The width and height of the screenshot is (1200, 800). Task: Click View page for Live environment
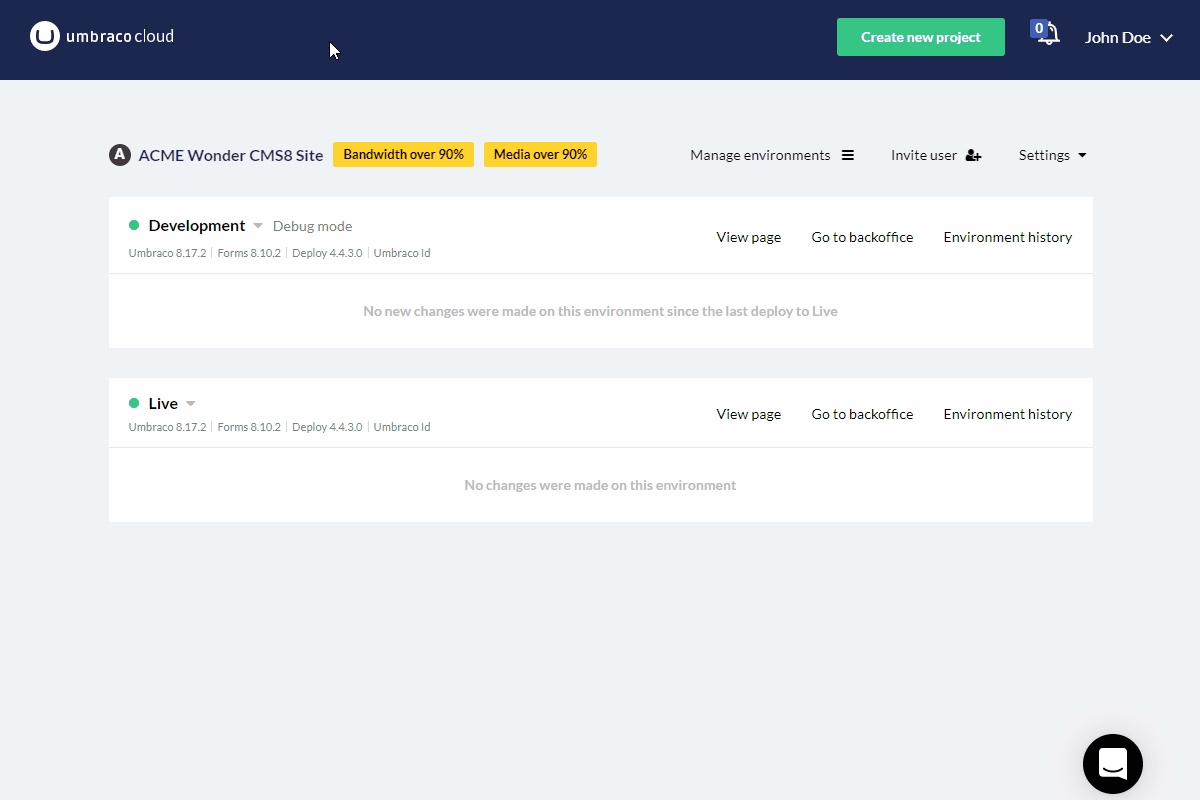click(x=748, y=414)
